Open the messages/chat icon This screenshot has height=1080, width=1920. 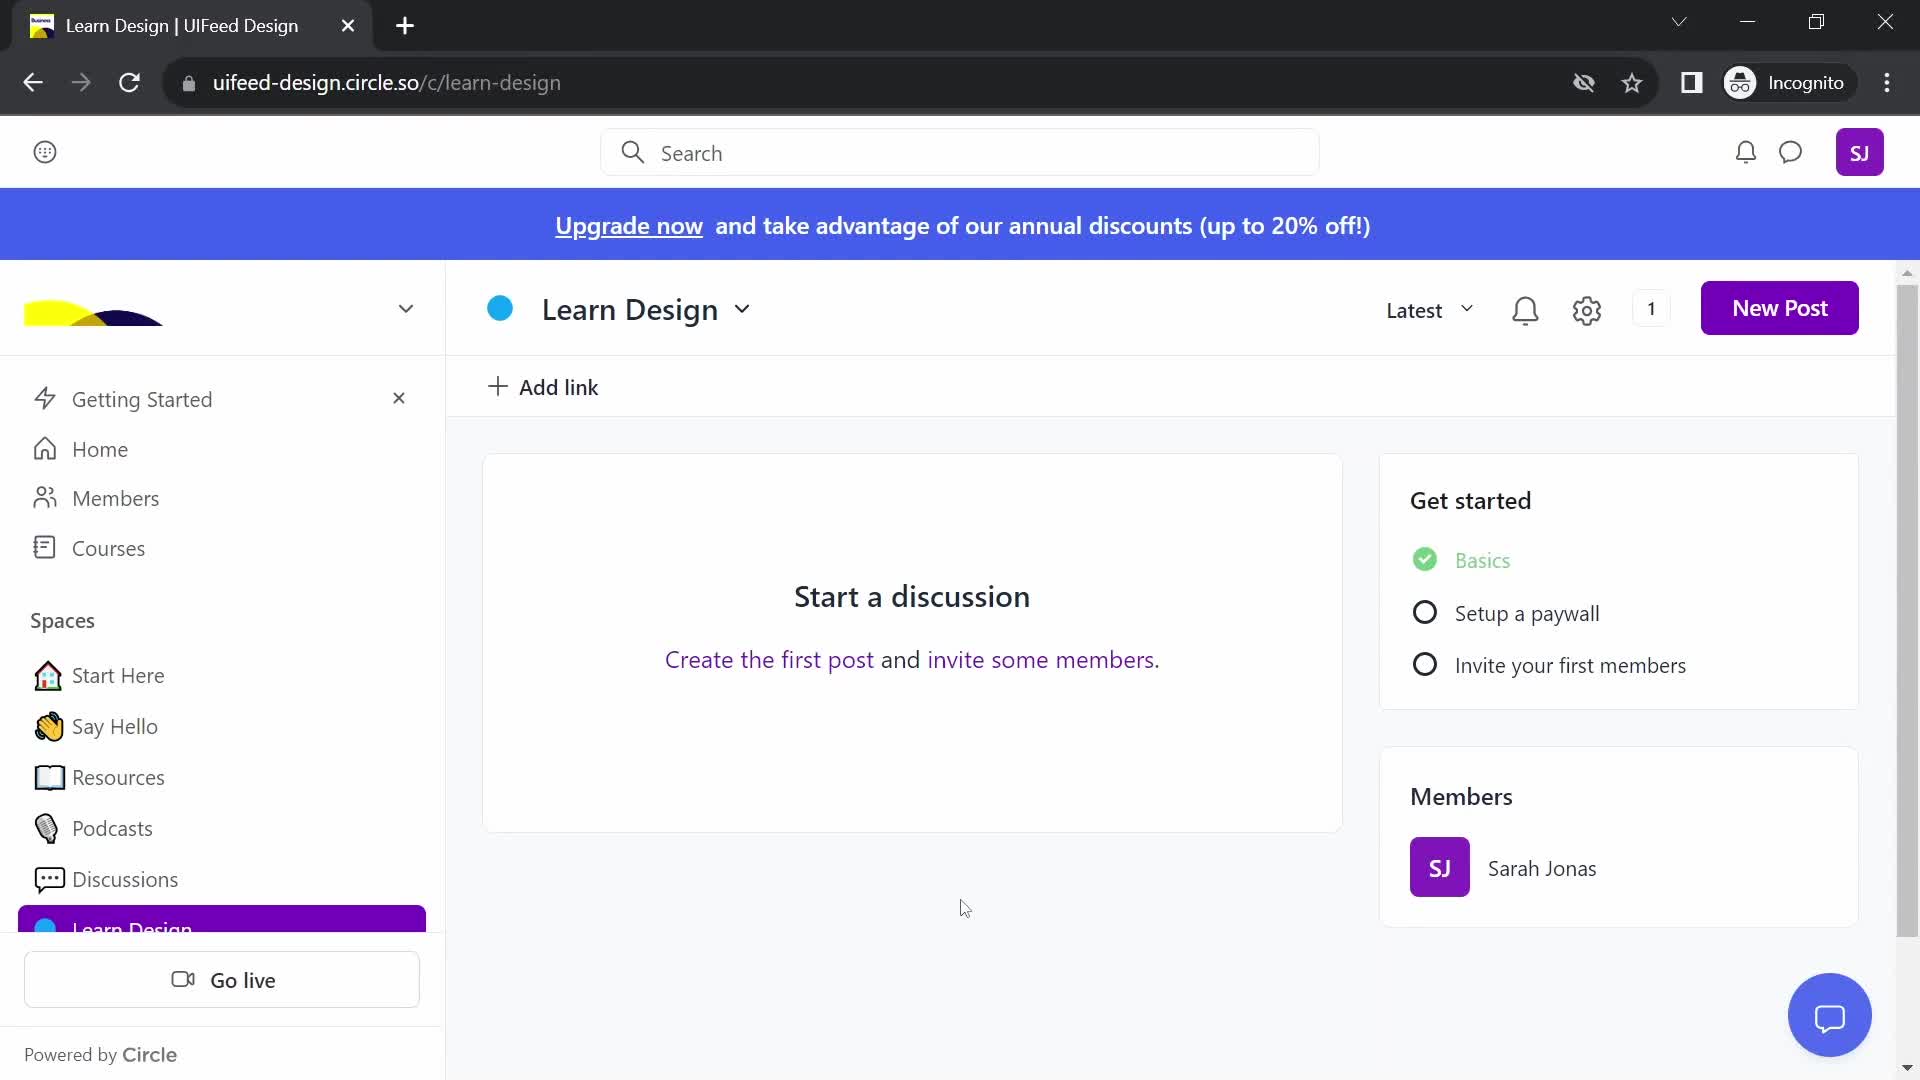[1789, 152]
